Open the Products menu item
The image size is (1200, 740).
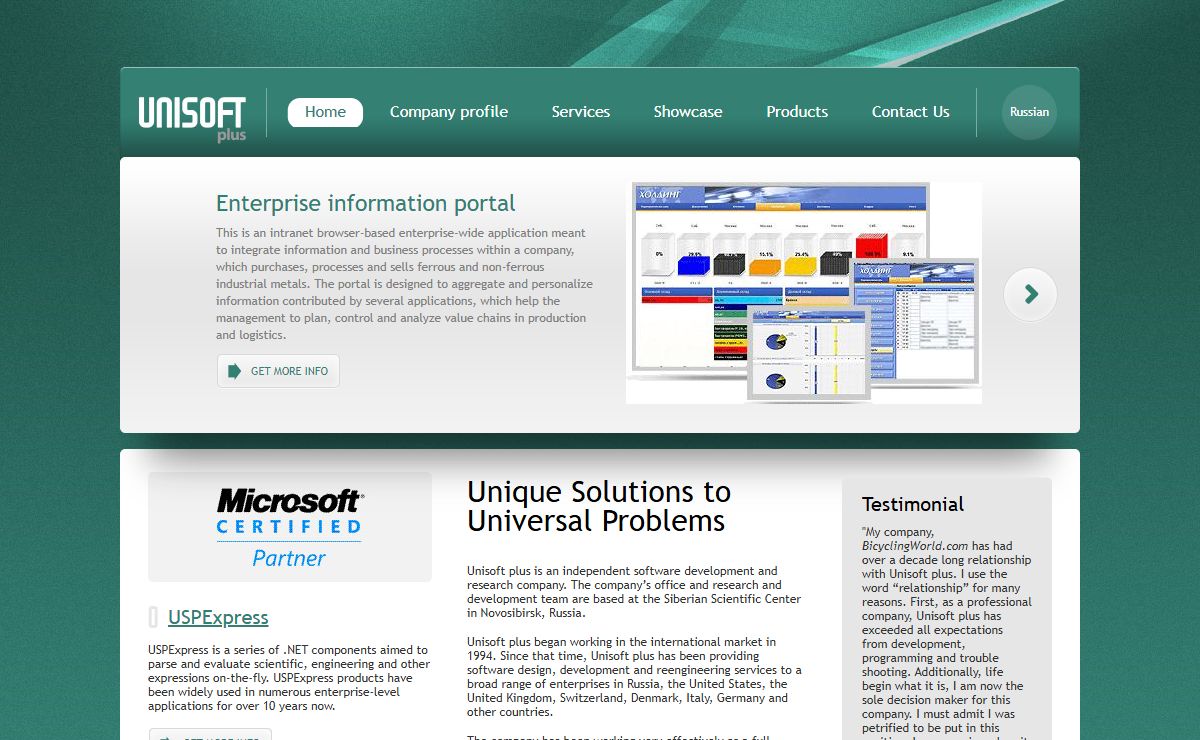[797, 112]
